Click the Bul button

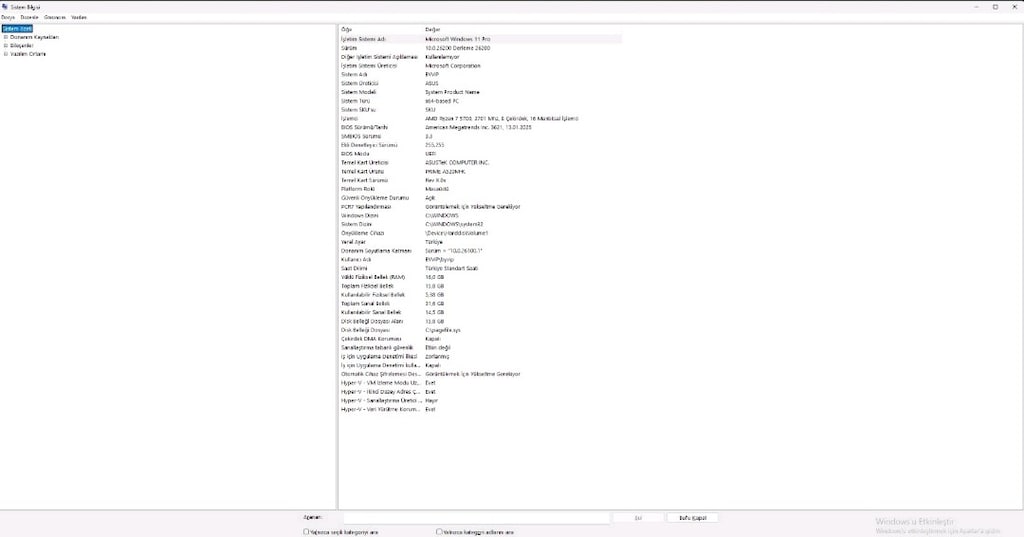click(x=638, y=517)
